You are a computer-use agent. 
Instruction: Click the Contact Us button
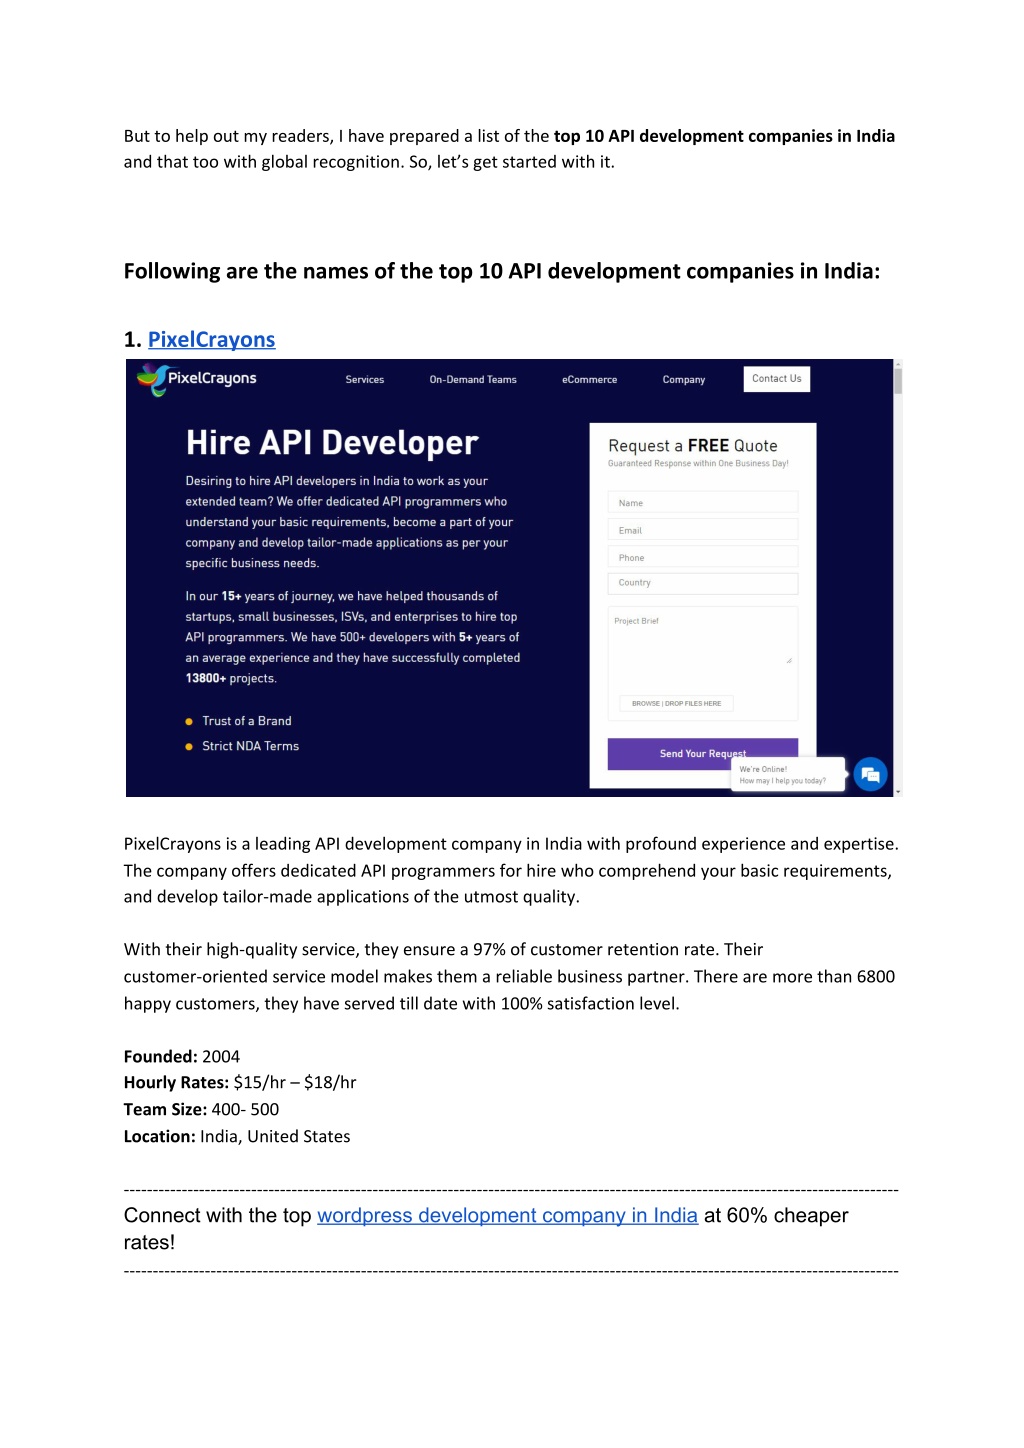click(777, 379)
